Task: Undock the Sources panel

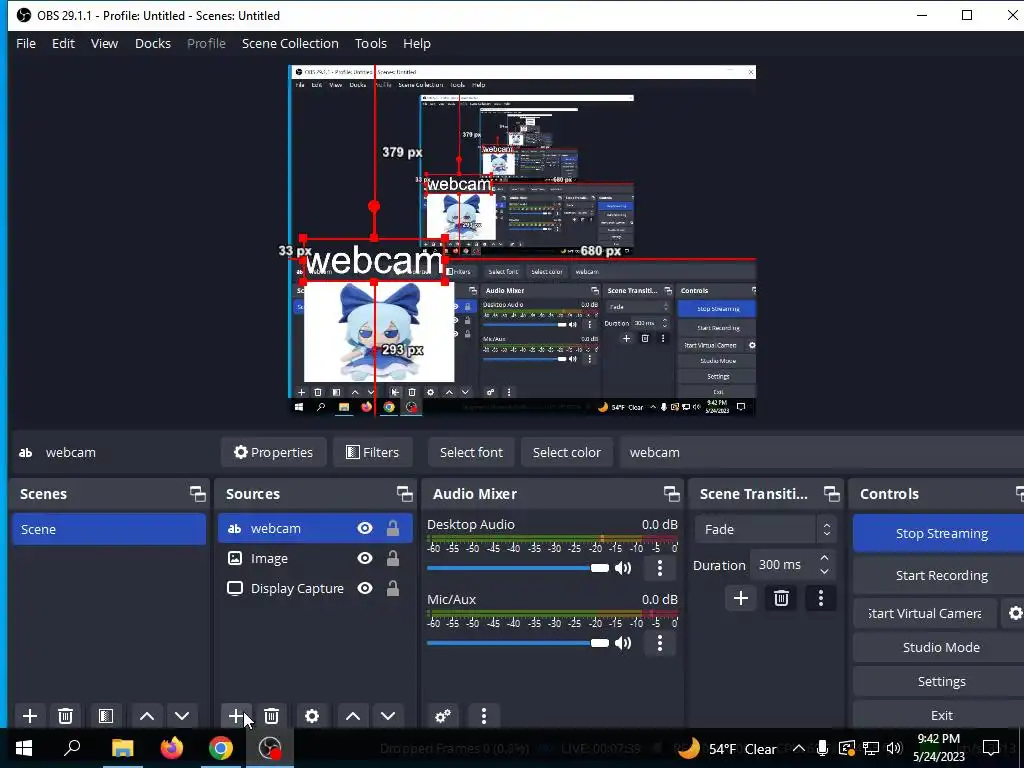Action: 404,494
